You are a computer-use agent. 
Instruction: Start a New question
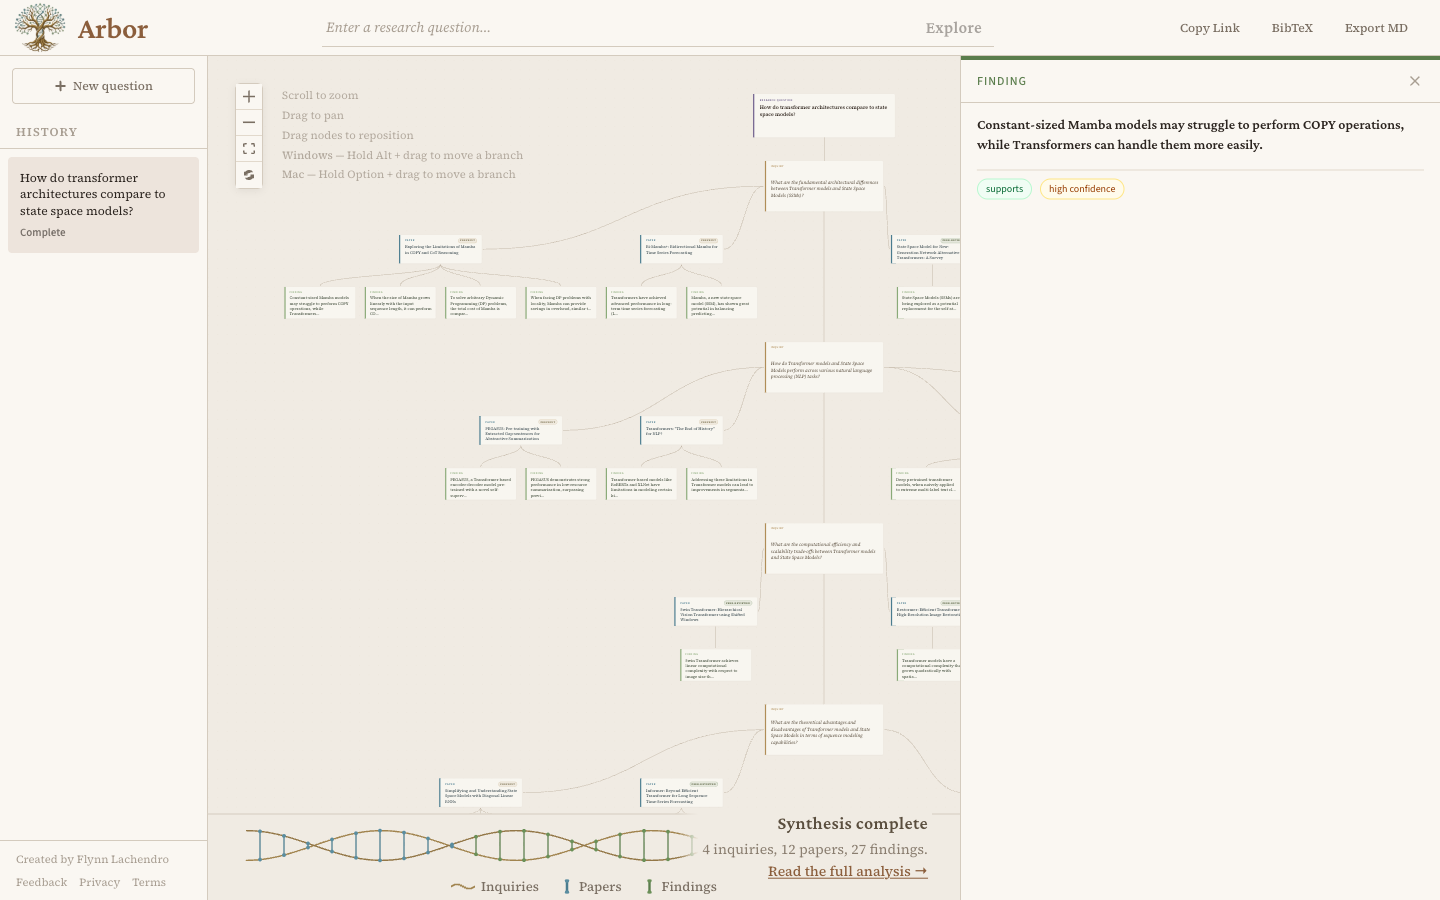(103, 86)
